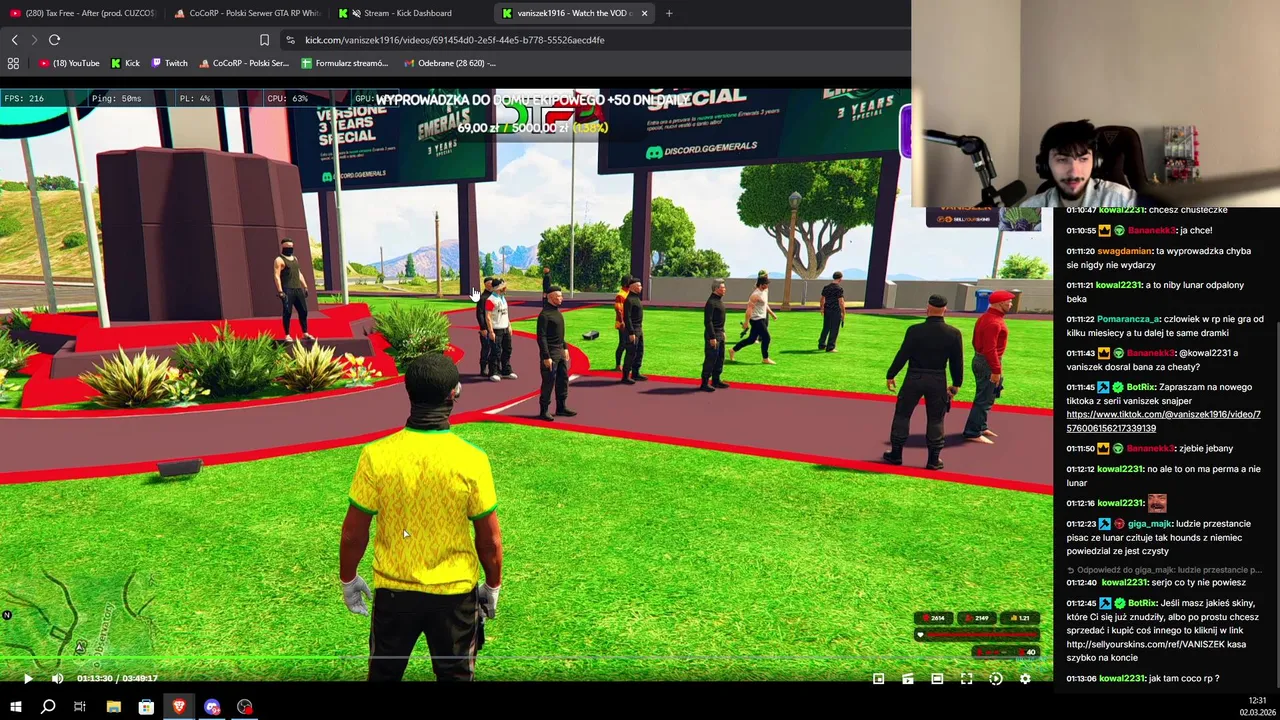This screenshot has height=720, width=1280.
Task: Open Windows Start menu
Action: [x=15, y=707]
